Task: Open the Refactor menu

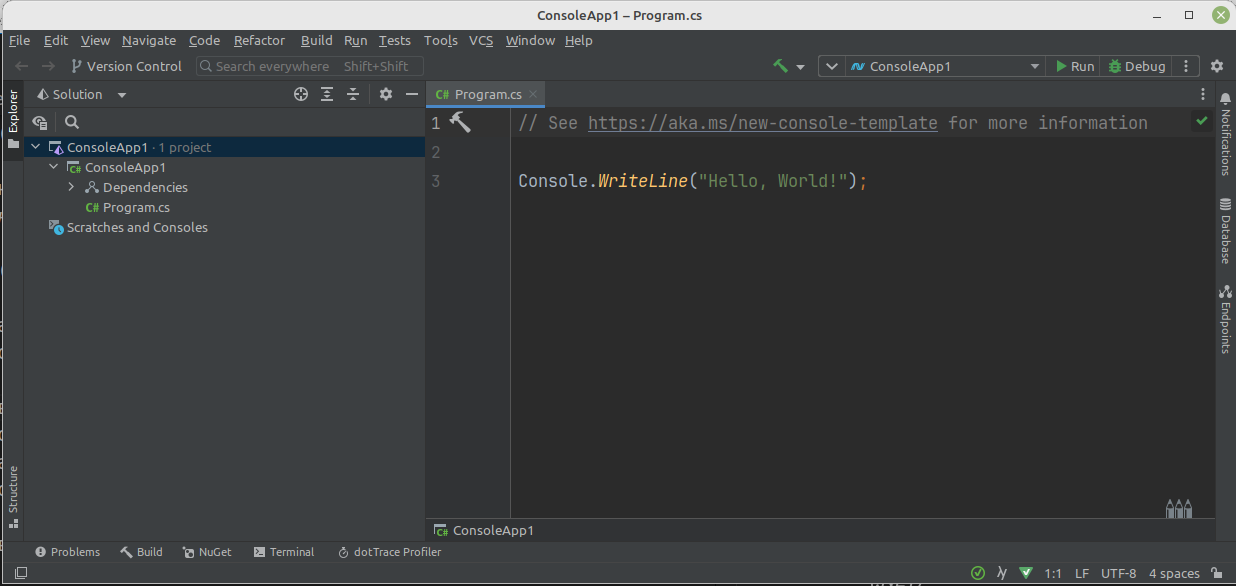Action: (x=259, y=40)
